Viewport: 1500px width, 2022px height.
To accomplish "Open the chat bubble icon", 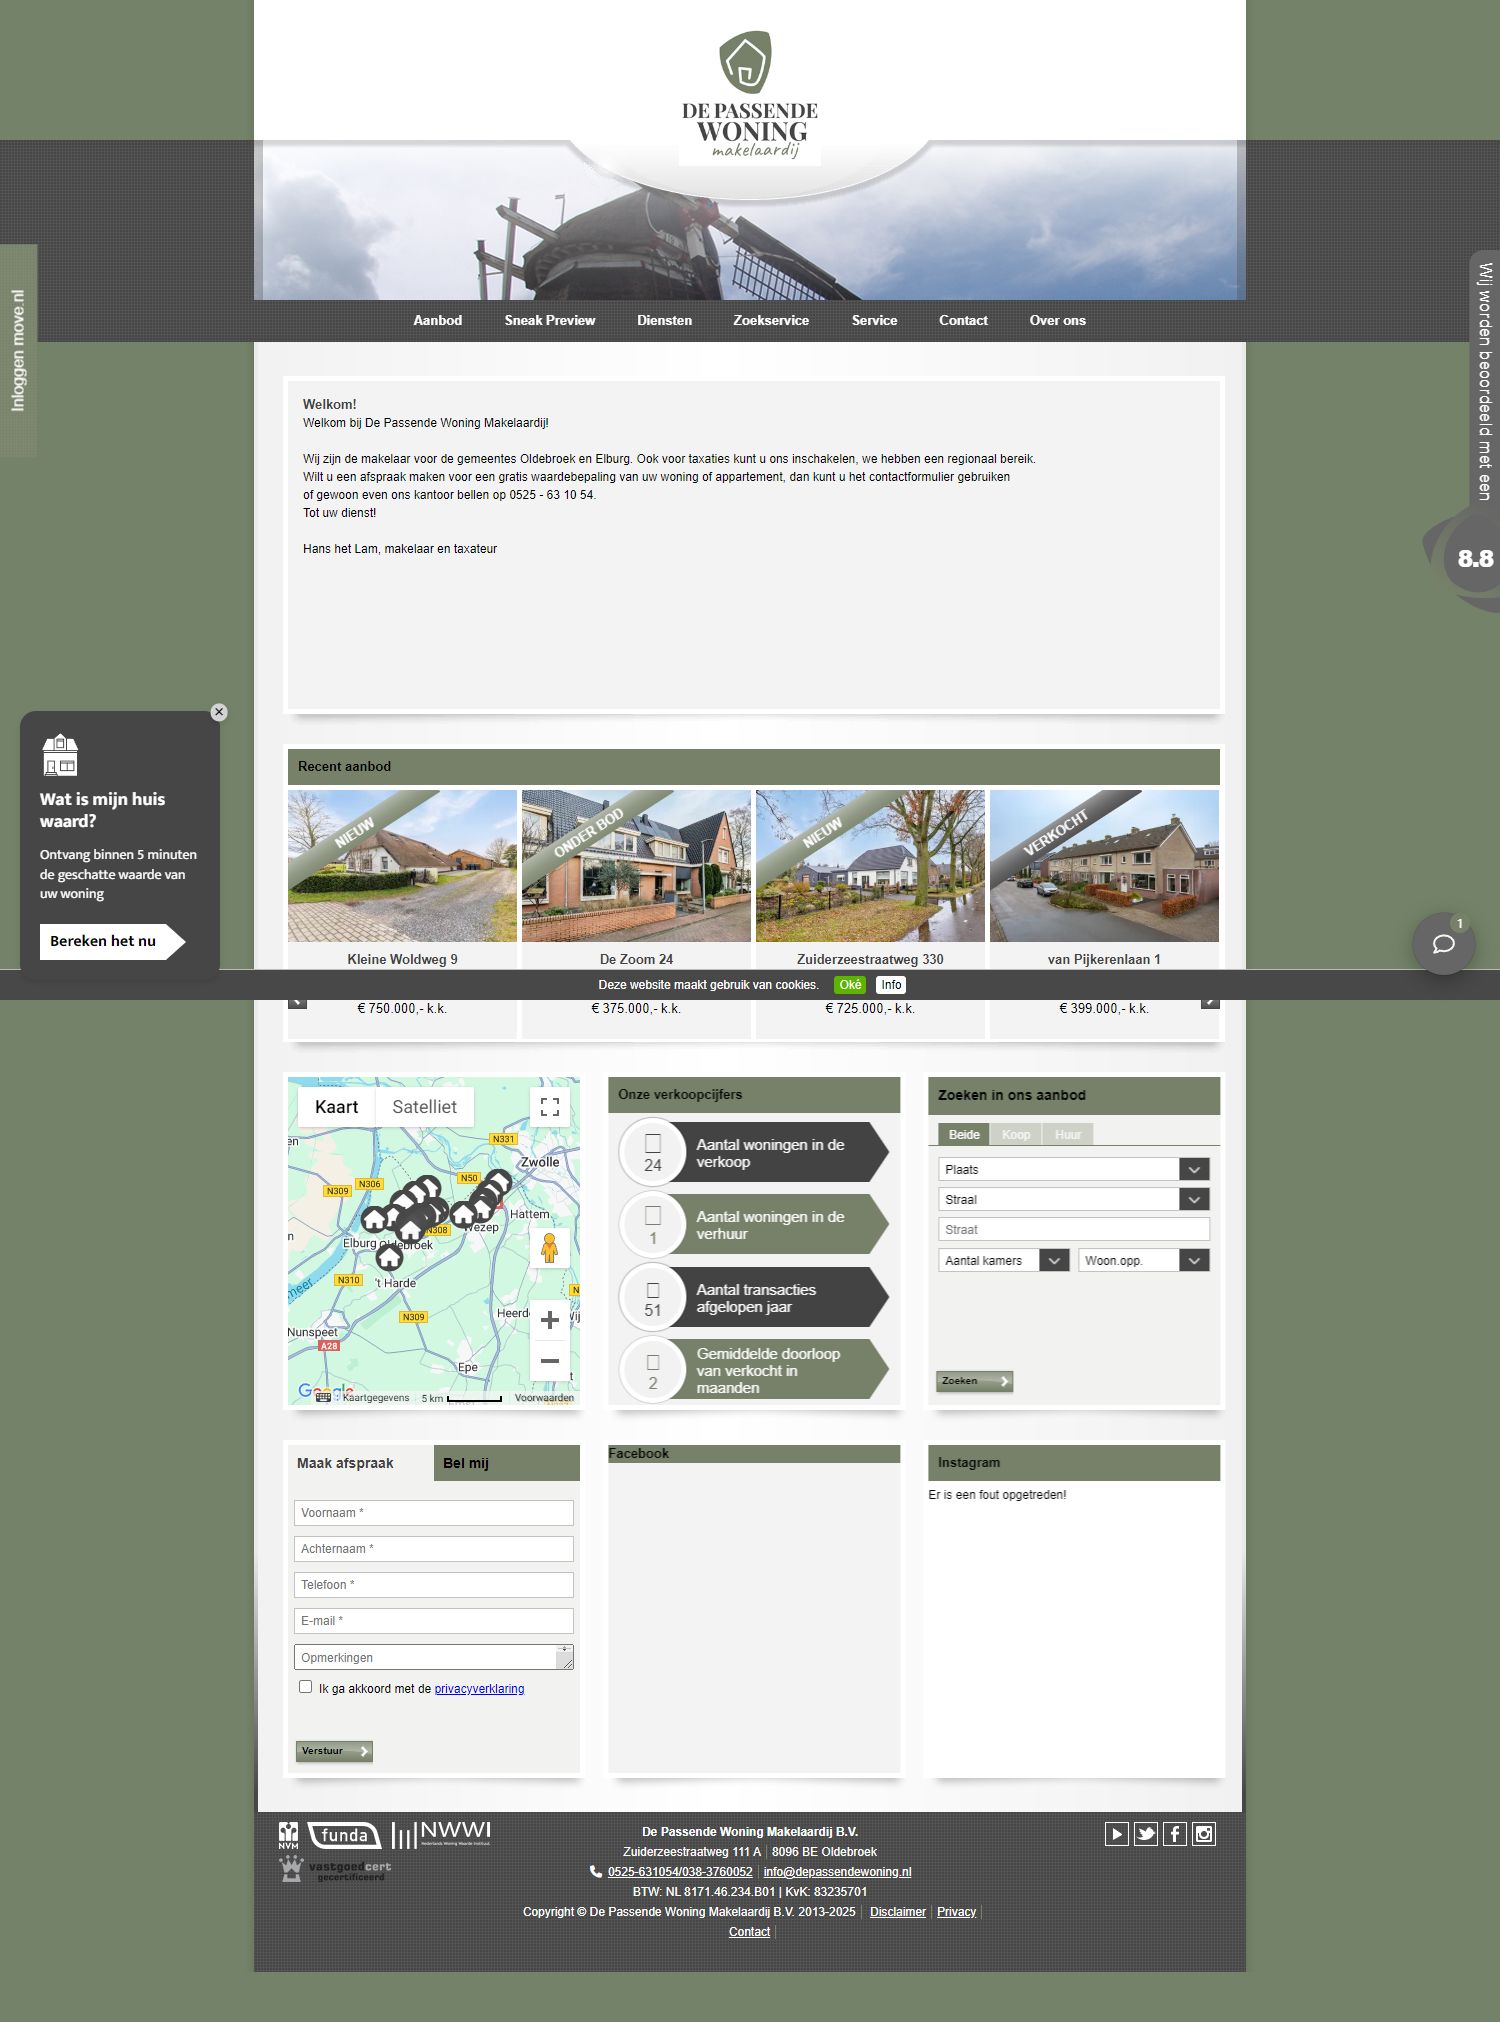I will (x=1443, y=943).
